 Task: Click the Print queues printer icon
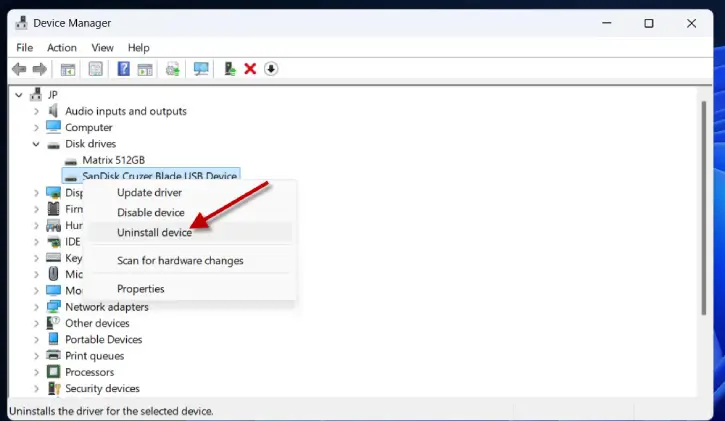pos(54,355)
